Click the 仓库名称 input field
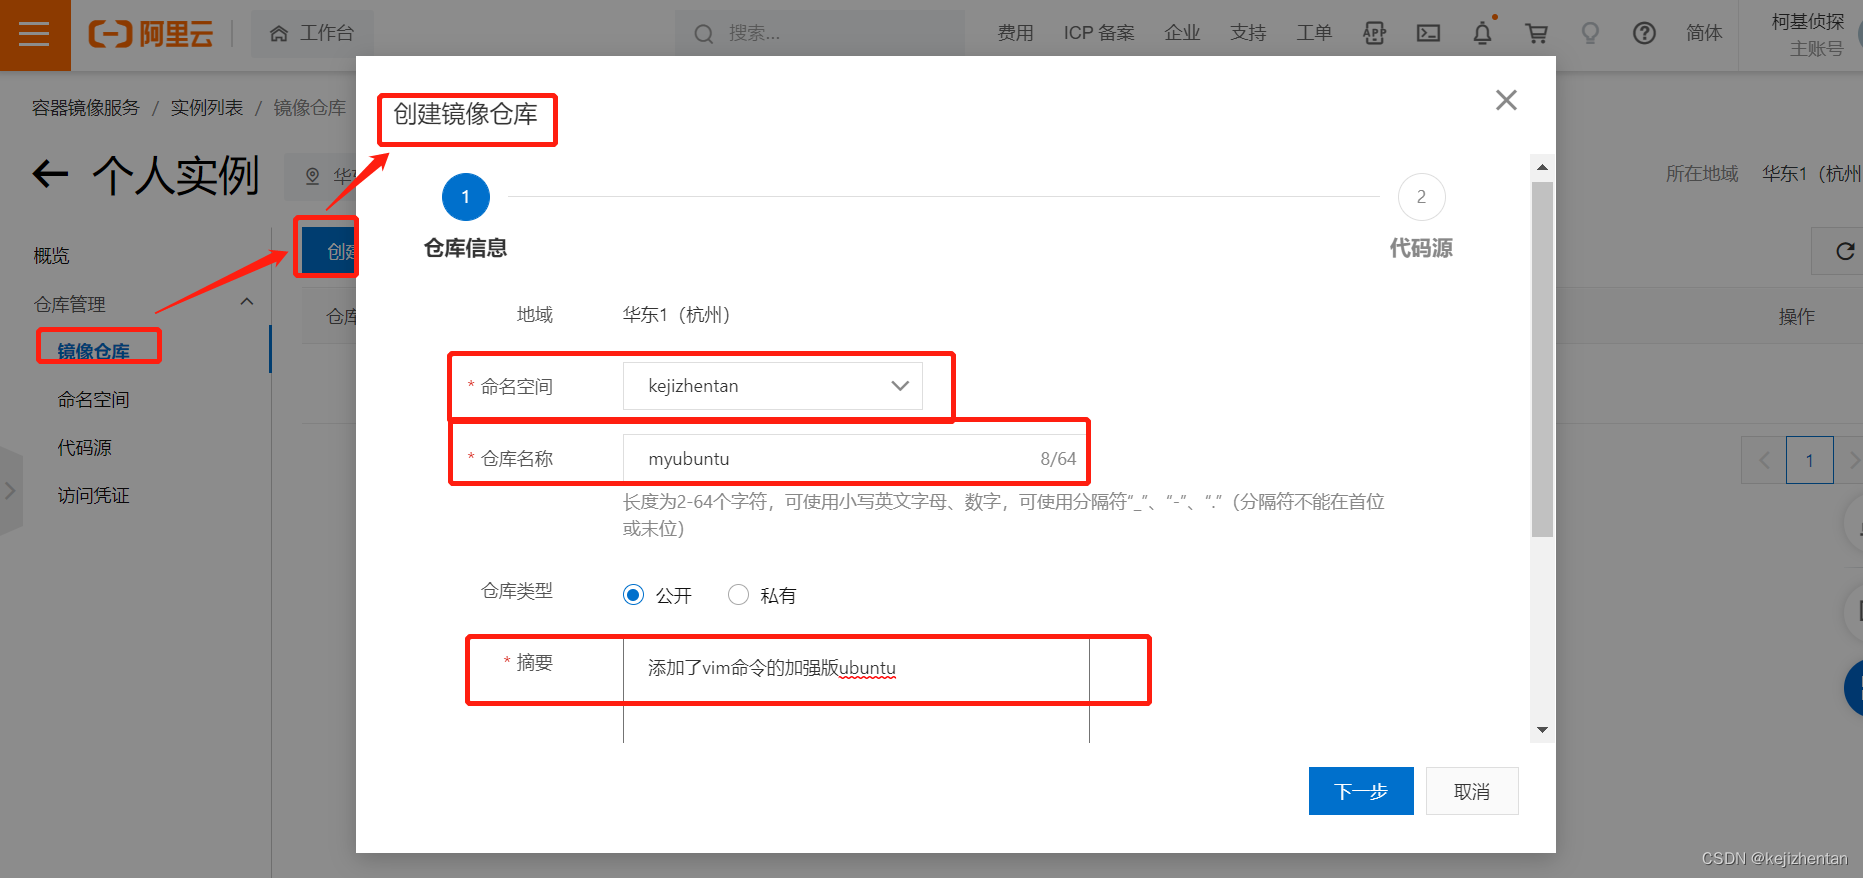 pyautogui.click(x=855, y=458)
